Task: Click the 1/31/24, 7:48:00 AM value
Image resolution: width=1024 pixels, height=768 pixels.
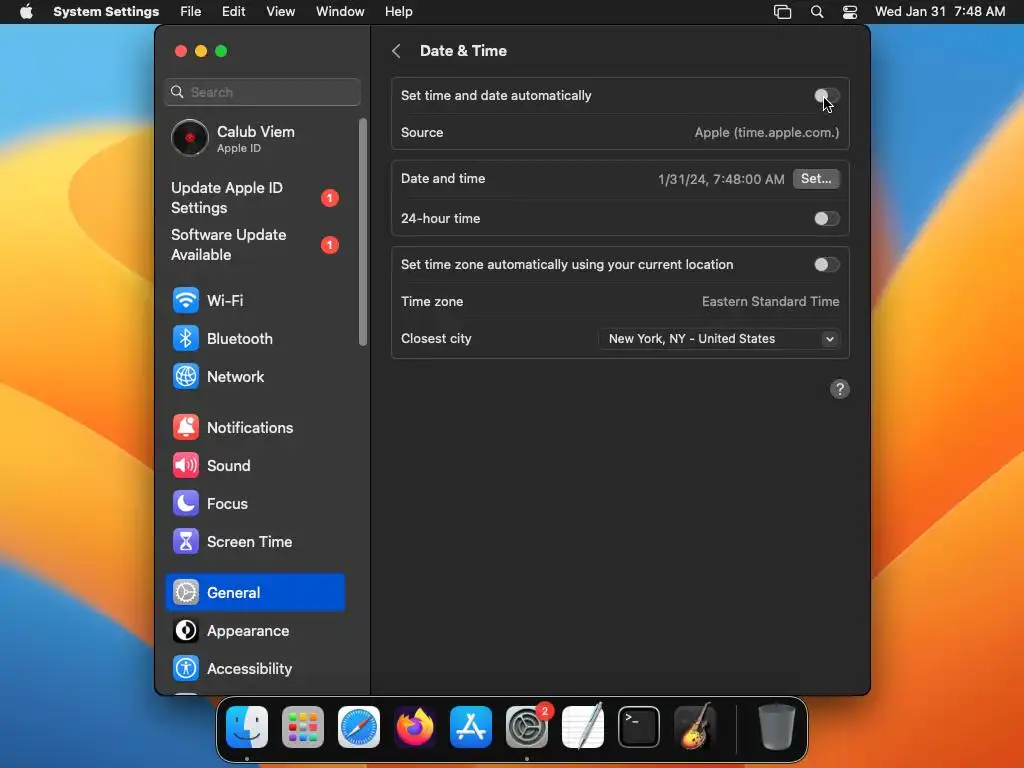Action: click(x=721, y=180)
